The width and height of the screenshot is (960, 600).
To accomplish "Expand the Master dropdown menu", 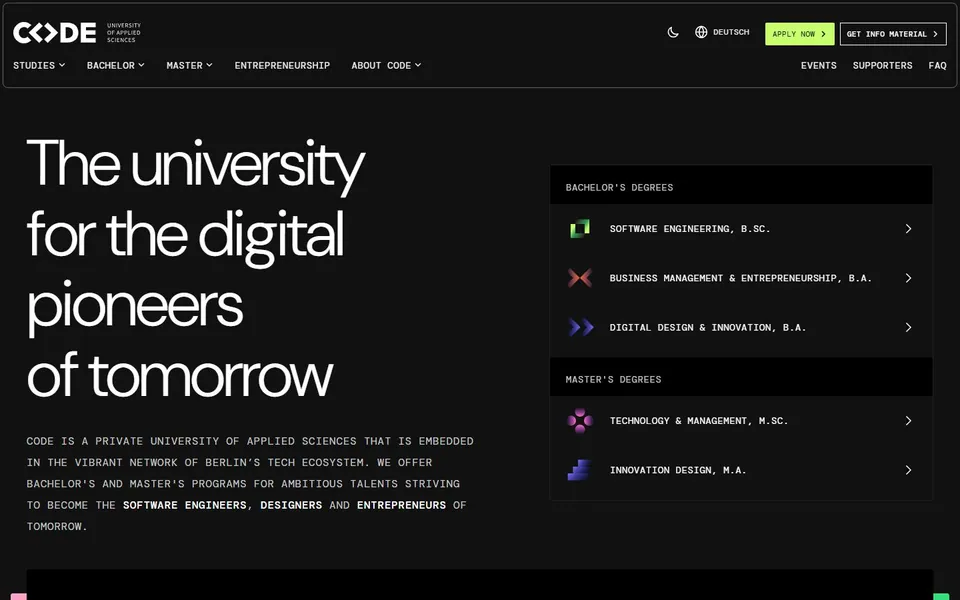I will [x=189, y=65].
